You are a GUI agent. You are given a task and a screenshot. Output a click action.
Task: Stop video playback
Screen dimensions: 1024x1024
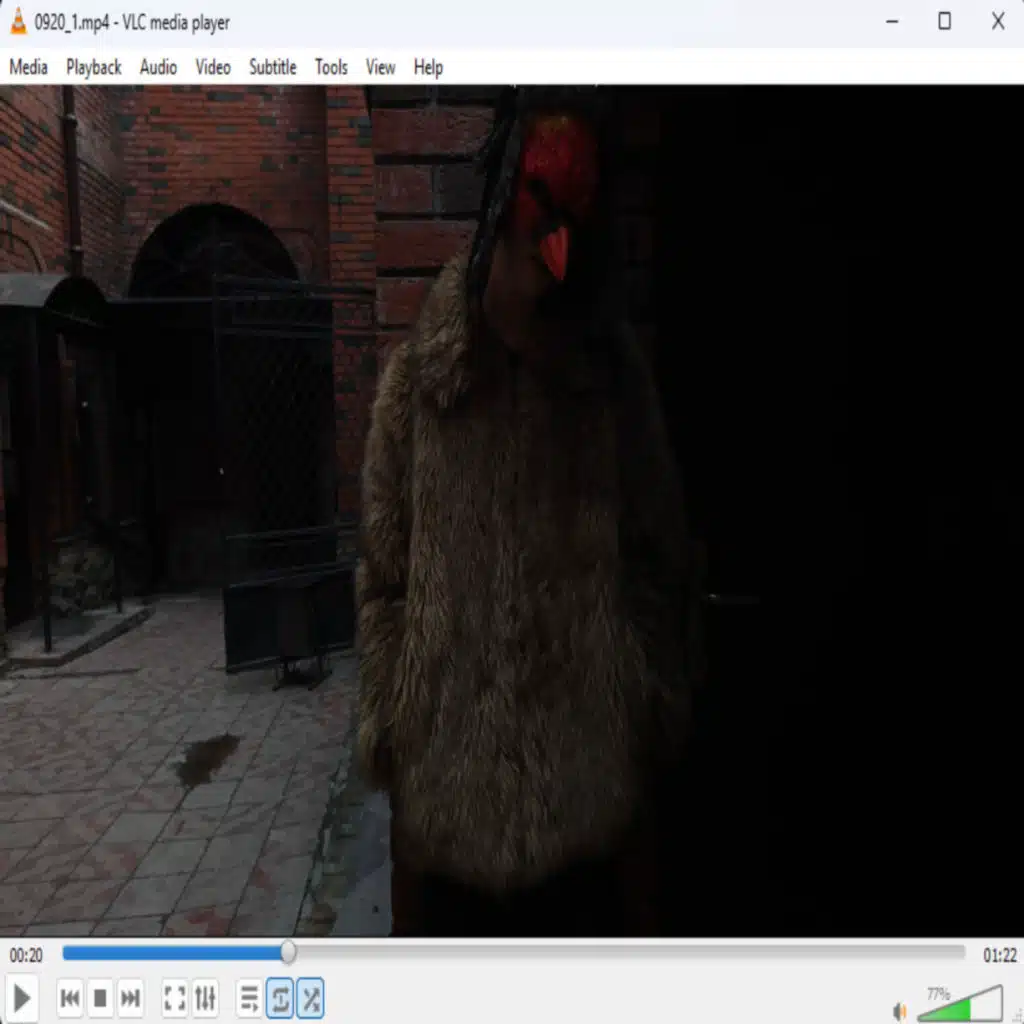click(x=100, y=998)
